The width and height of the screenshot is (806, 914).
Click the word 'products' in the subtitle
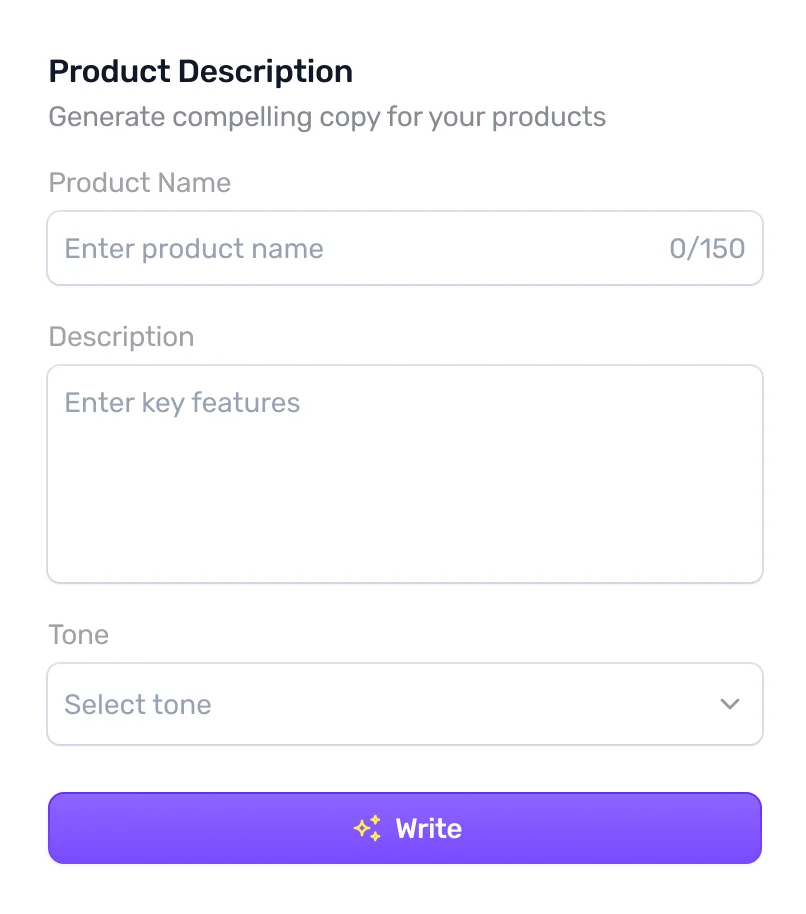pyautogui.click(x=549, y=117)
